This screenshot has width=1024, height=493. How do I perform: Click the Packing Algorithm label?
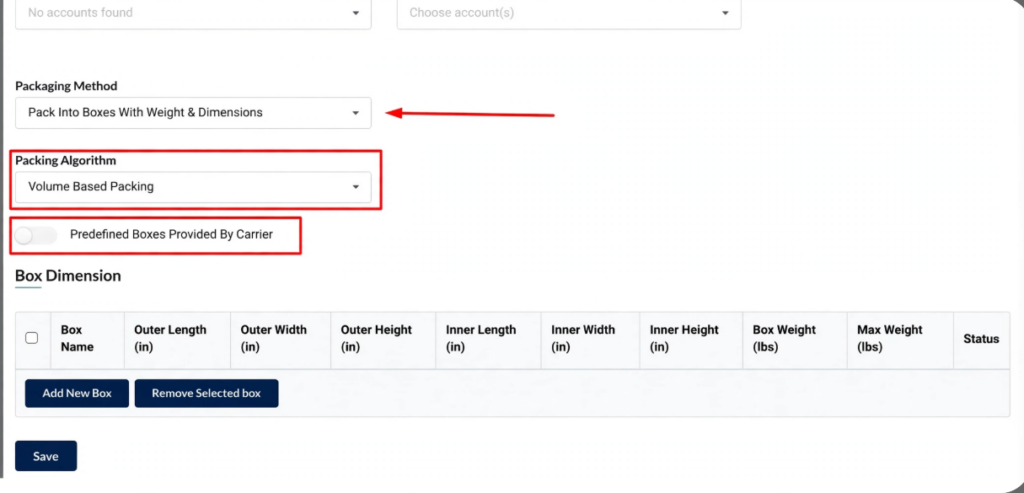(x=65, y=161)
